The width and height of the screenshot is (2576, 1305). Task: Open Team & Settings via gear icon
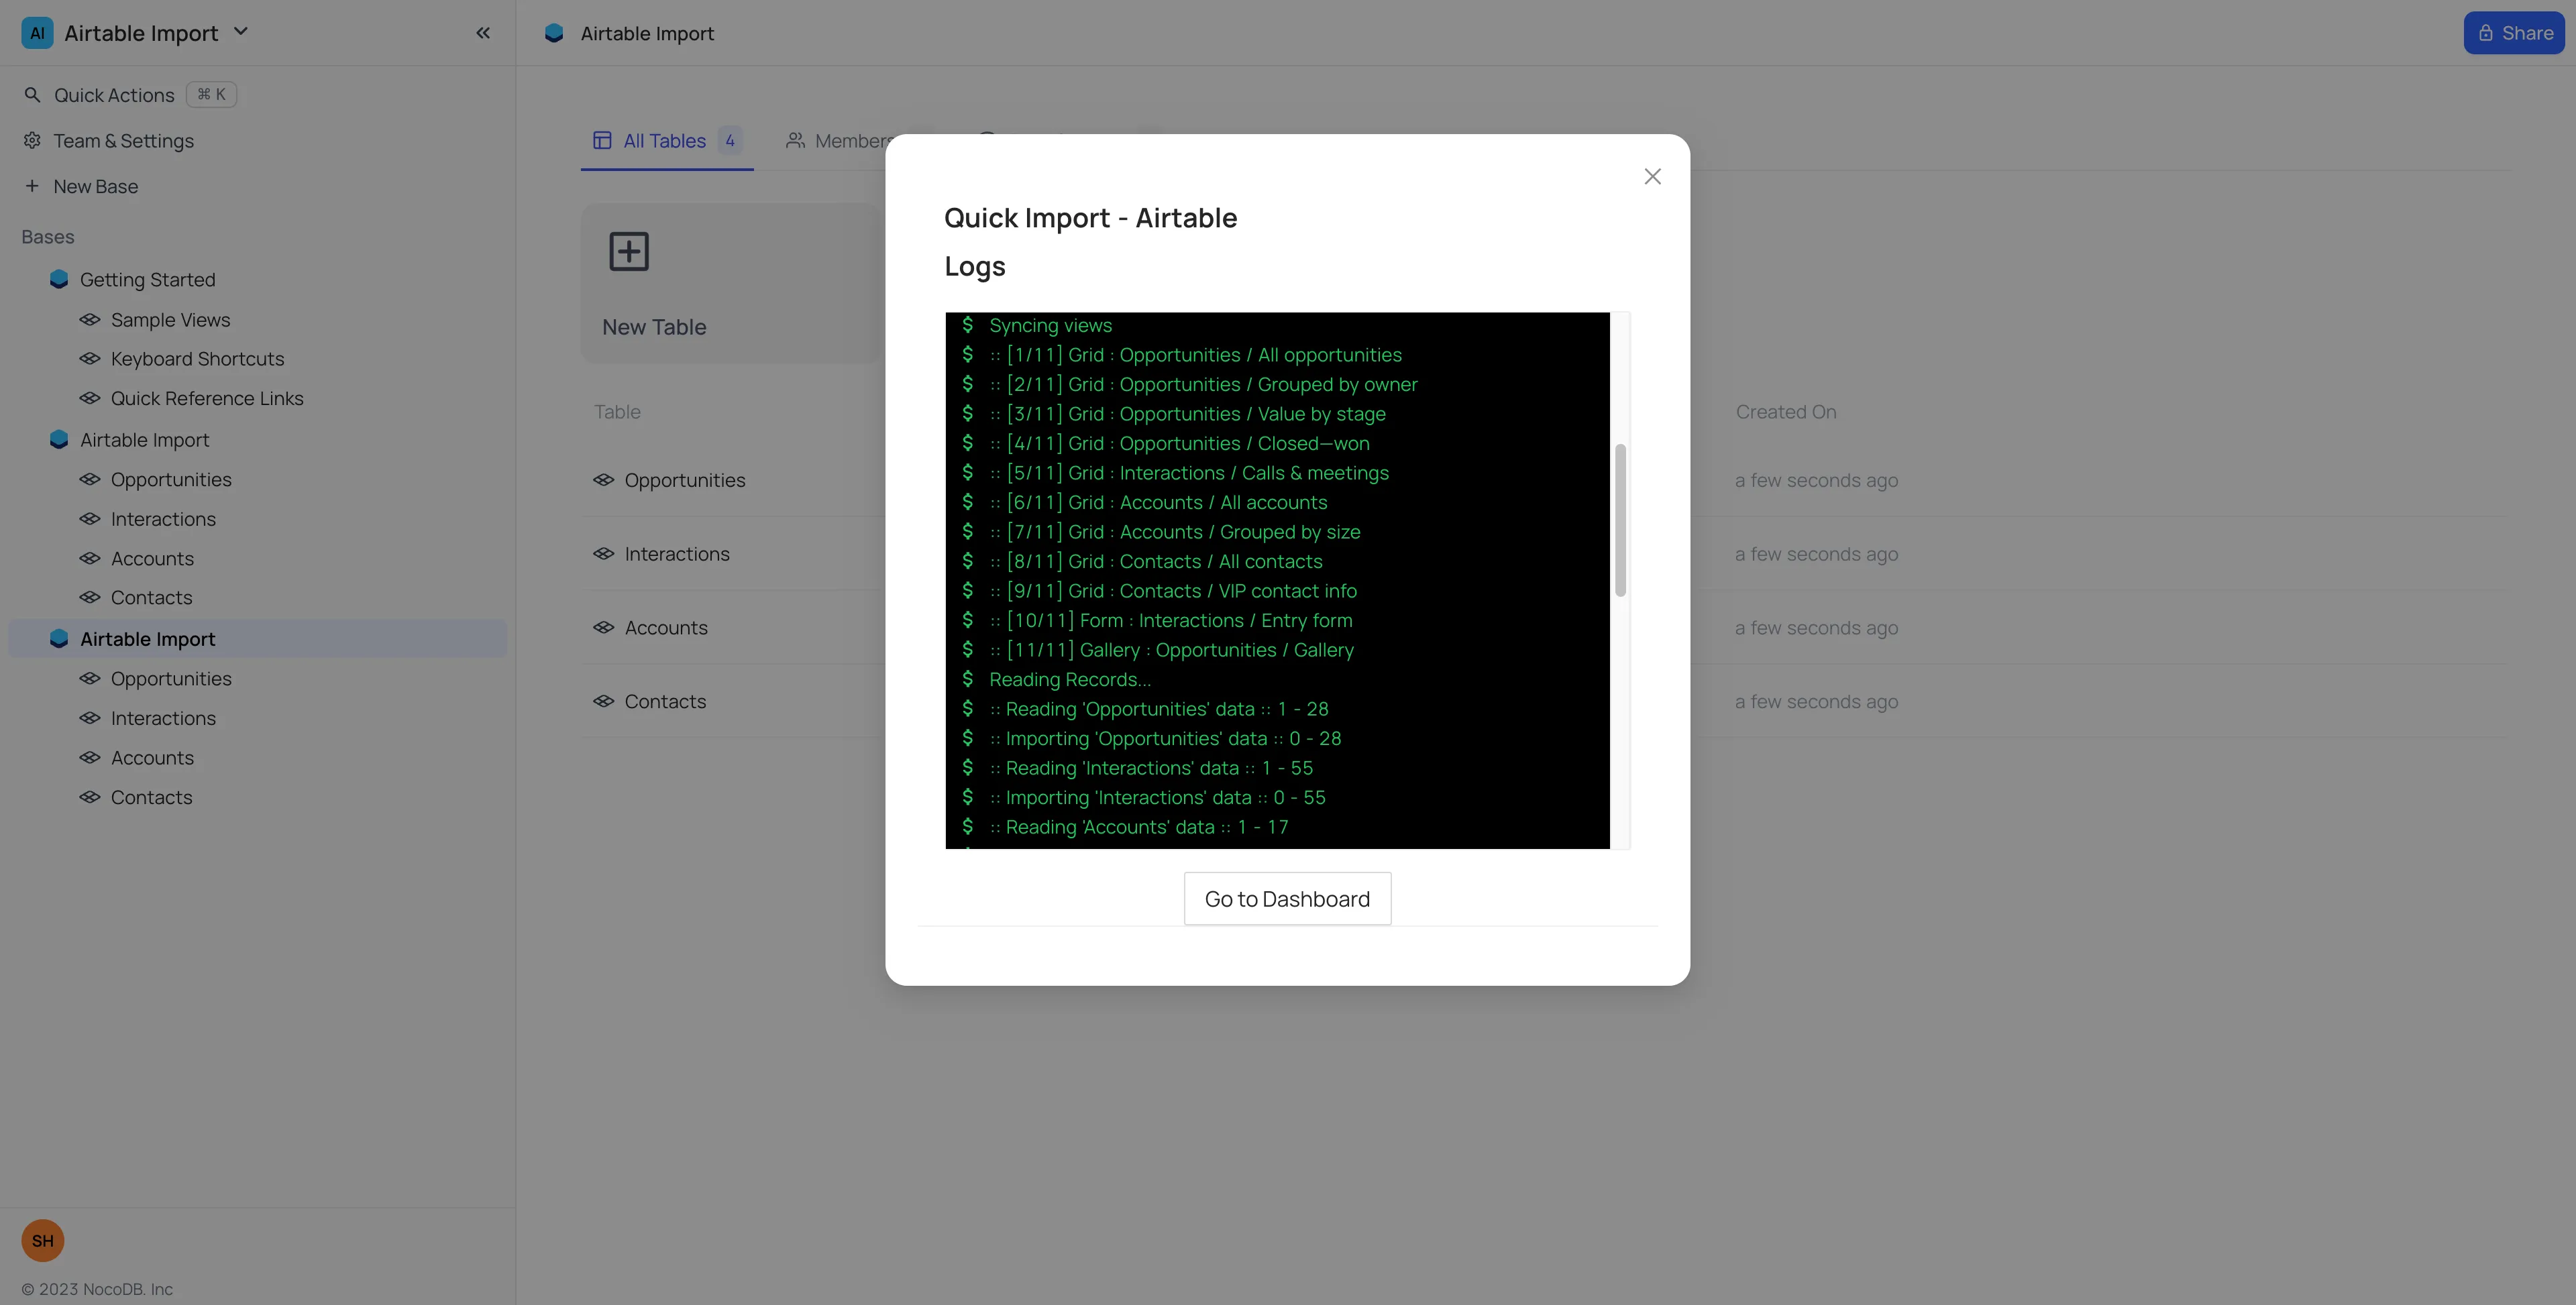[x=33, y=141]
